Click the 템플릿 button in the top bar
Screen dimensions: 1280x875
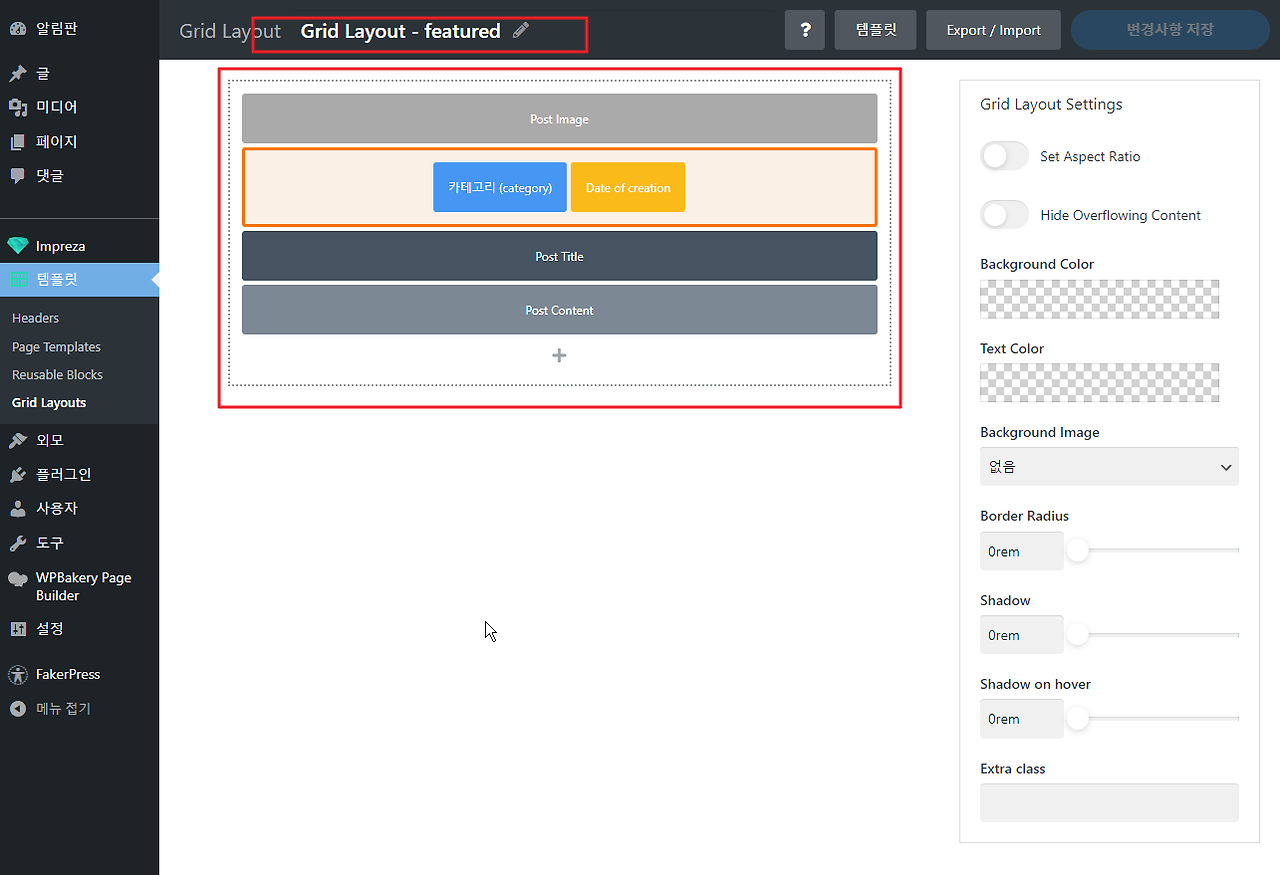coord(875,30)
